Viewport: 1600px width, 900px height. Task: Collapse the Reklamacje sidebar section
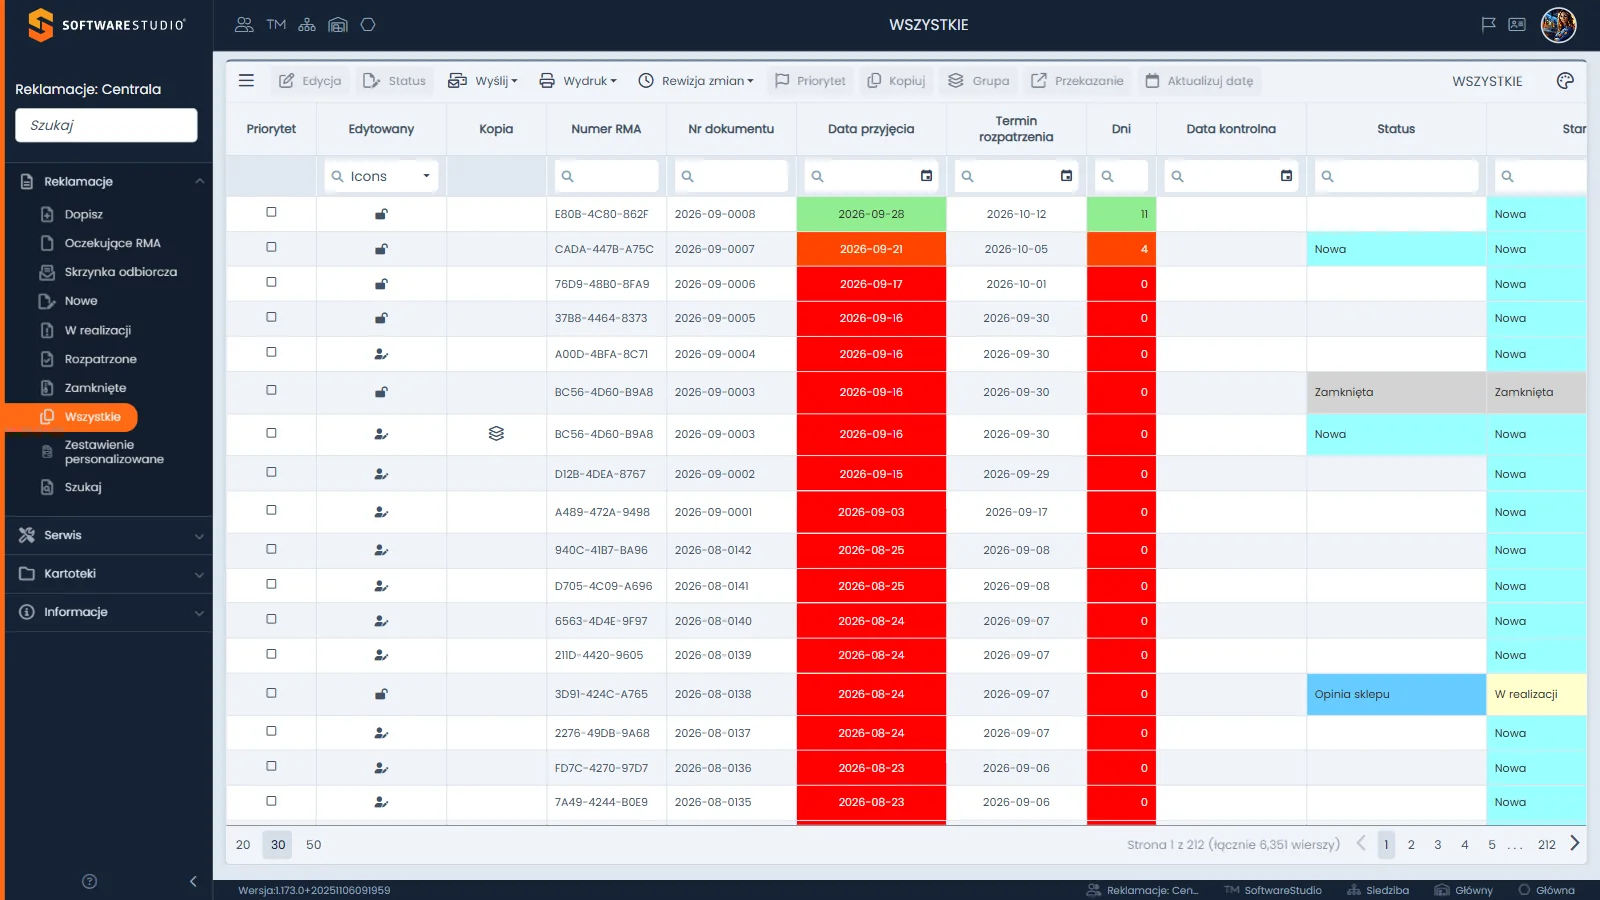coord(108,181)
